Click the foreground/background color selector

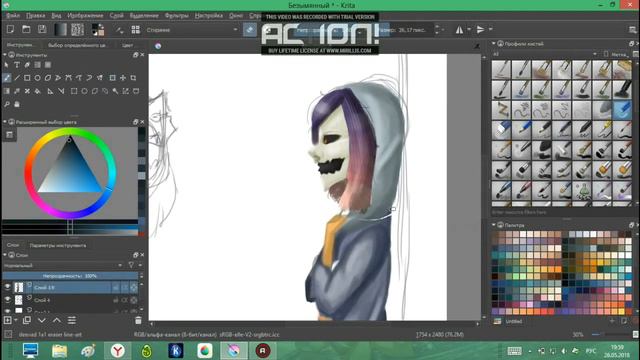point(98,29)
